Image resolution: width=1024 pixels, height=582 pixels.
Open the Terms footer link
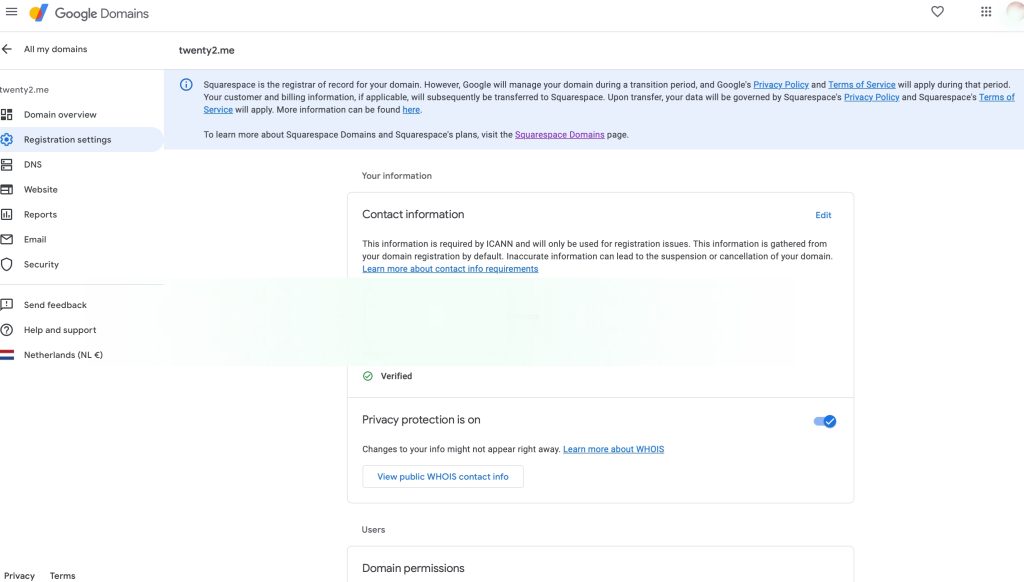point(63,576)
